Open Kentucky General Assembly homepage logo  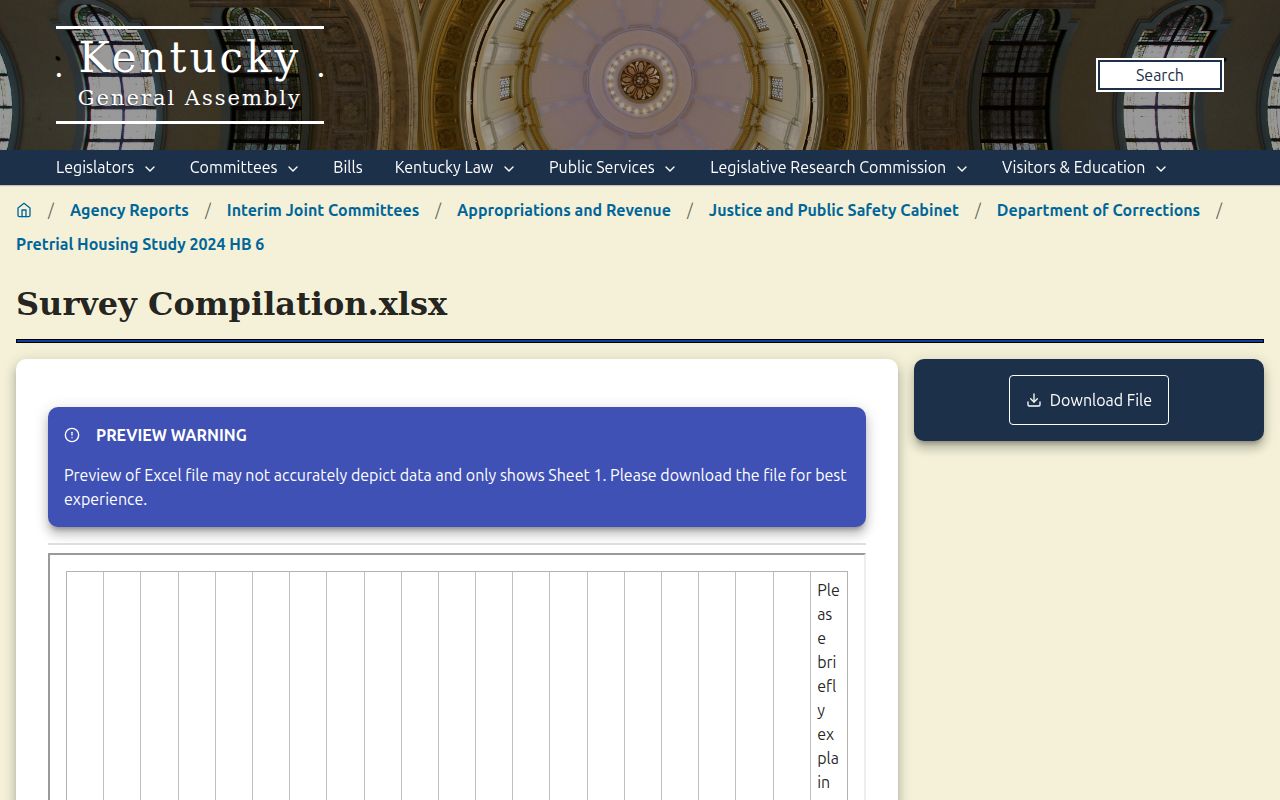click(190, 75)
